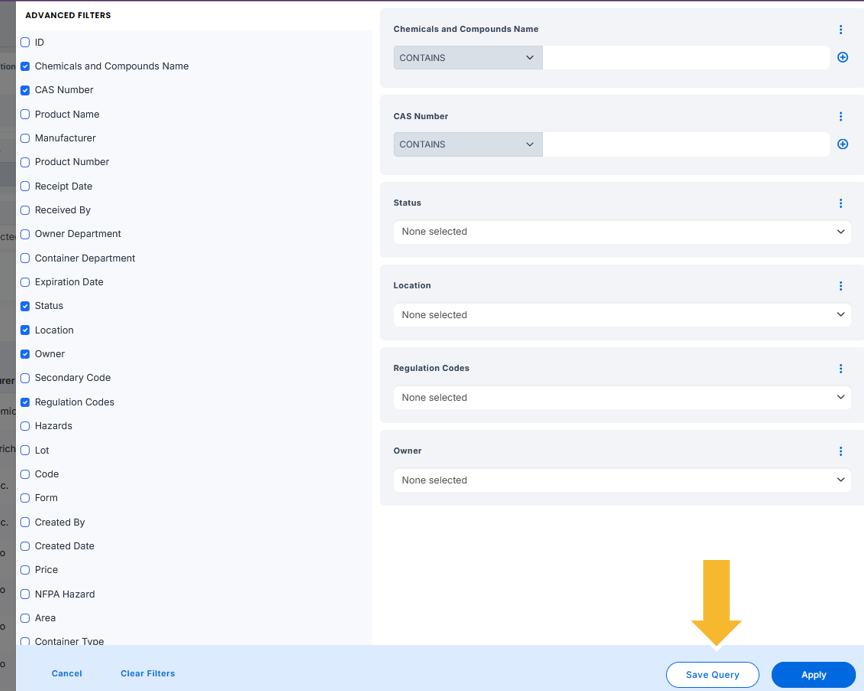Uncheck the Owner filter checkbox
The image size is (864, 691).
tap(25, 354)
